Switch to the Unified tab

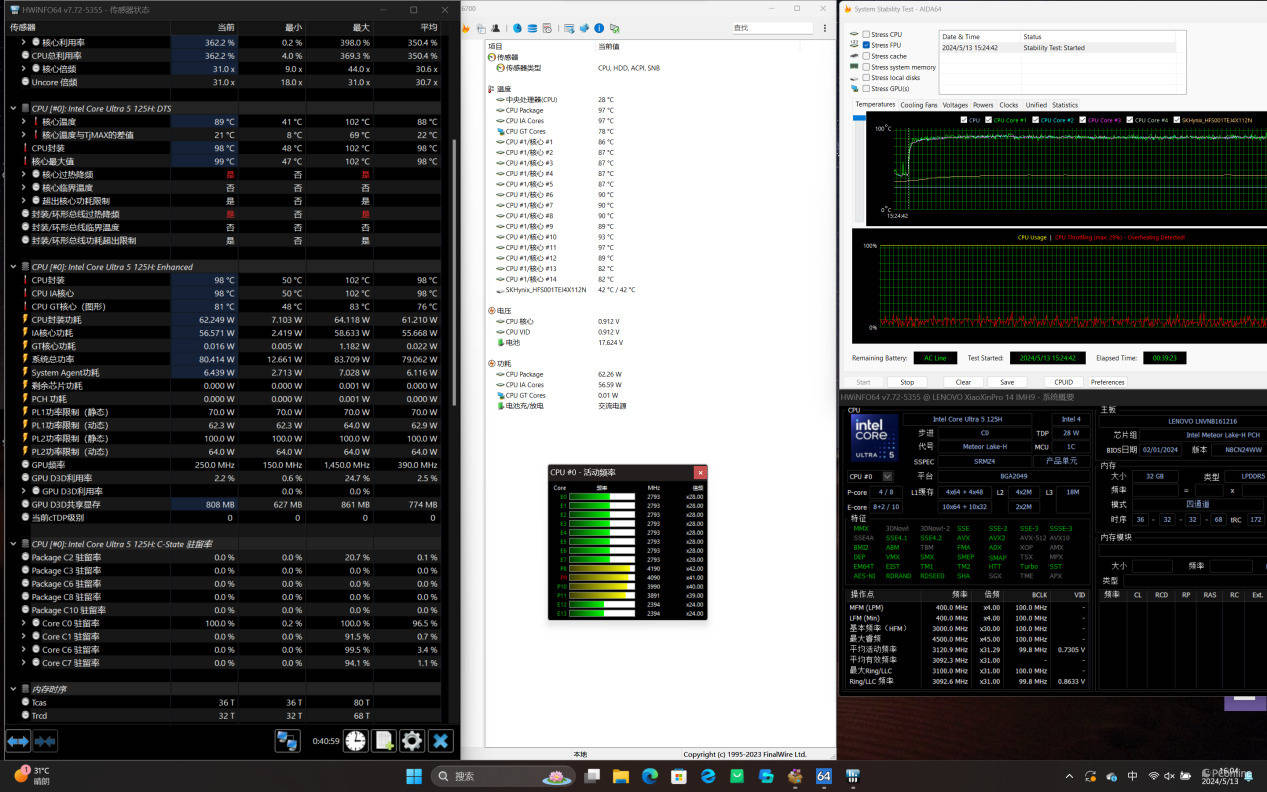[1036, 105]
